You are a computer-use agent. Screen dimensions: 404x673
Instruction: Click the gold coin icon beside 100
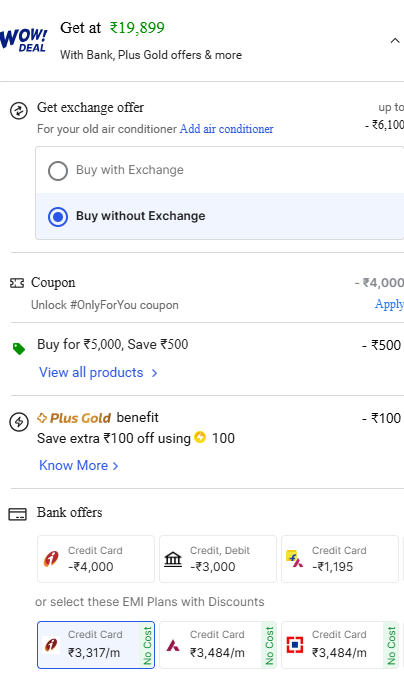point(200,437)
